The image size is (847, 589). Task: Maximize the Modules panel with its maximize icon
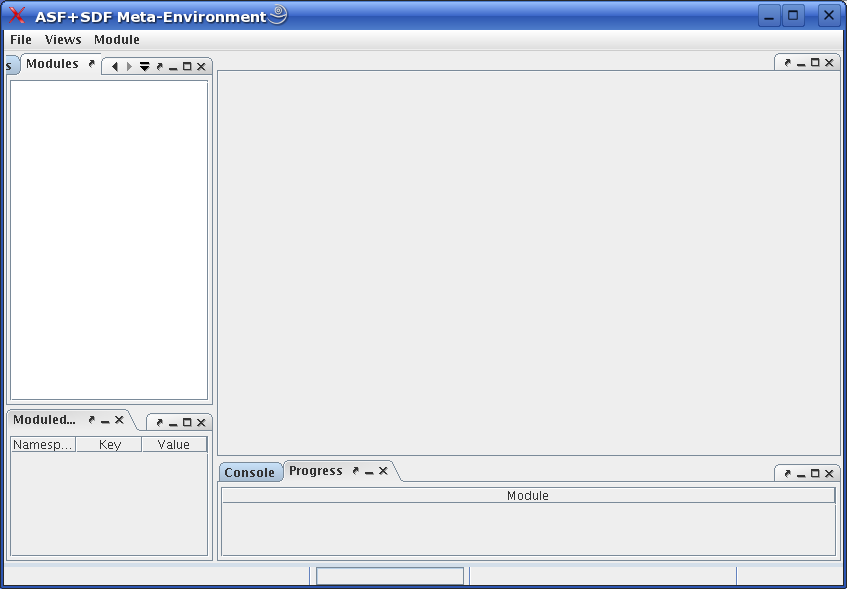pyautogui.click(x=188, y=66)
